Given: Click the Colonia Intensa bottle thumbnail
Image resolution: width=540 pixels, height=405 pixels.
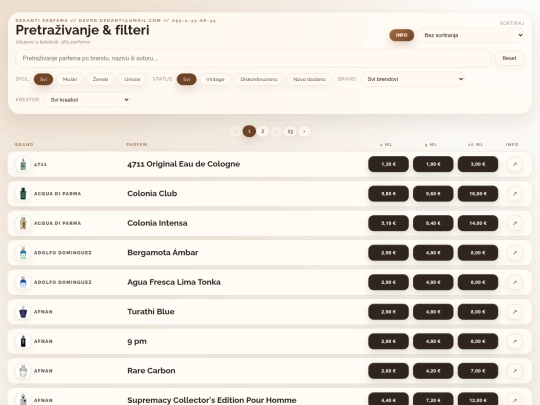Looking at the screenshot, I should [23, 223].
